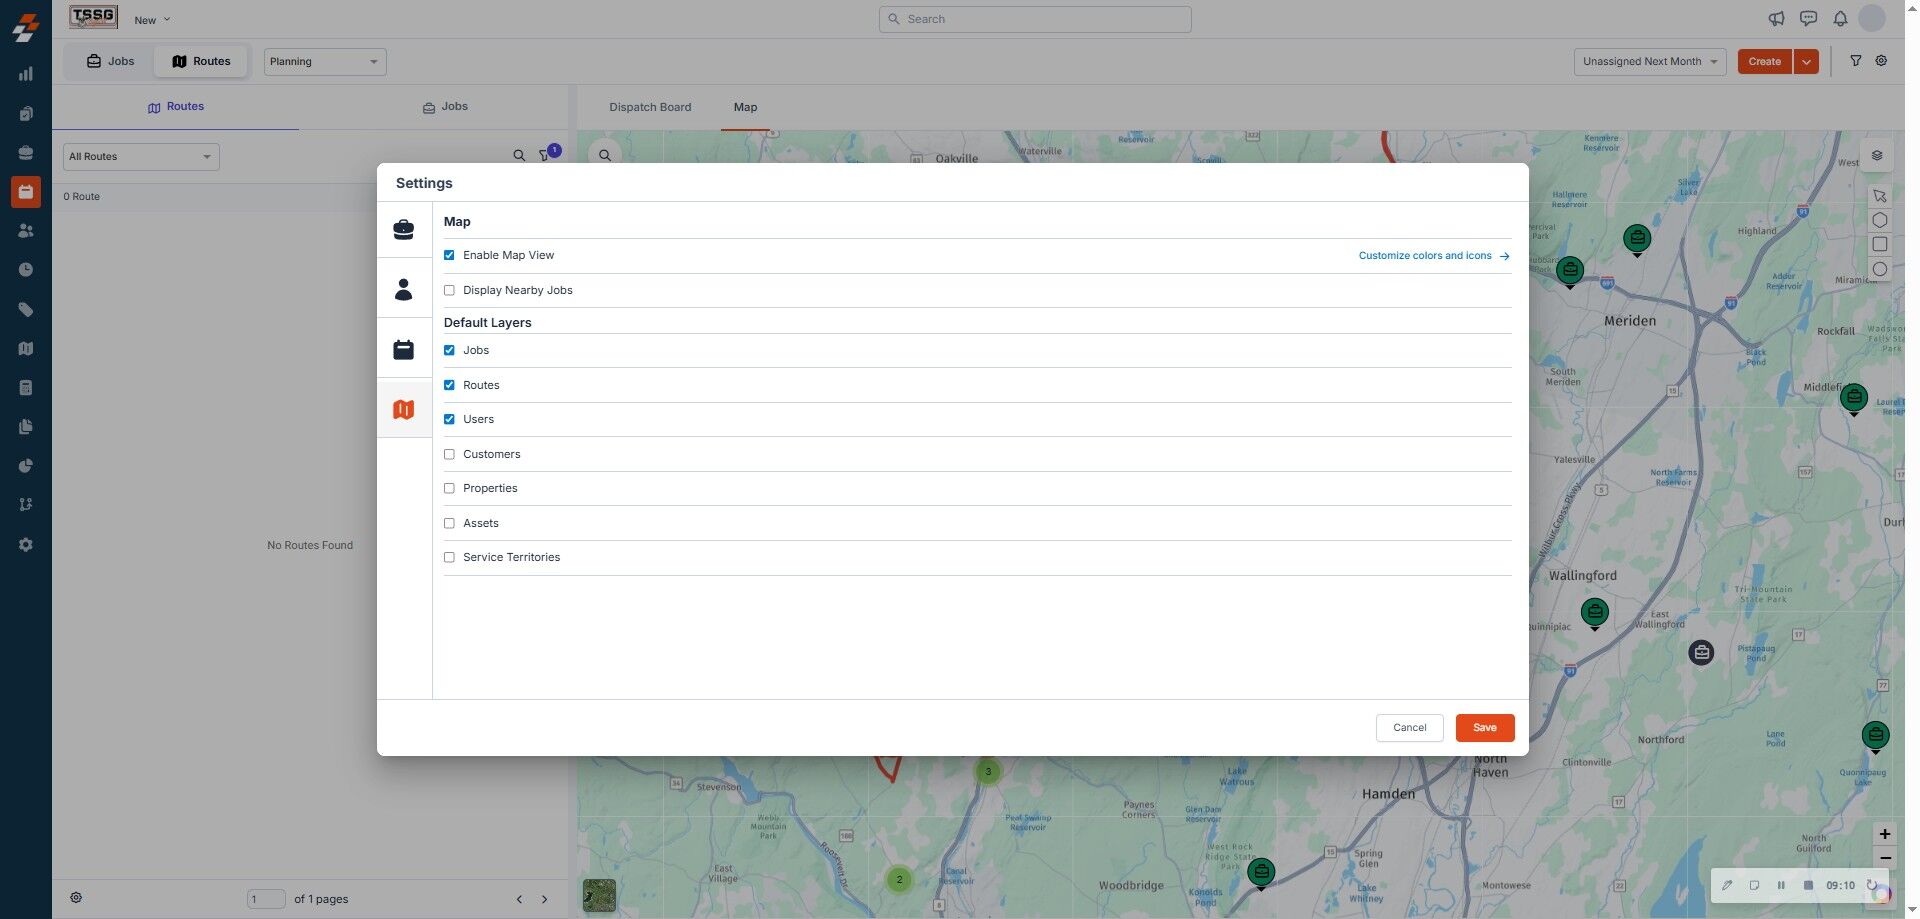Select the Map tab above the map
The image size is (1920, 919).
(745, 107)
